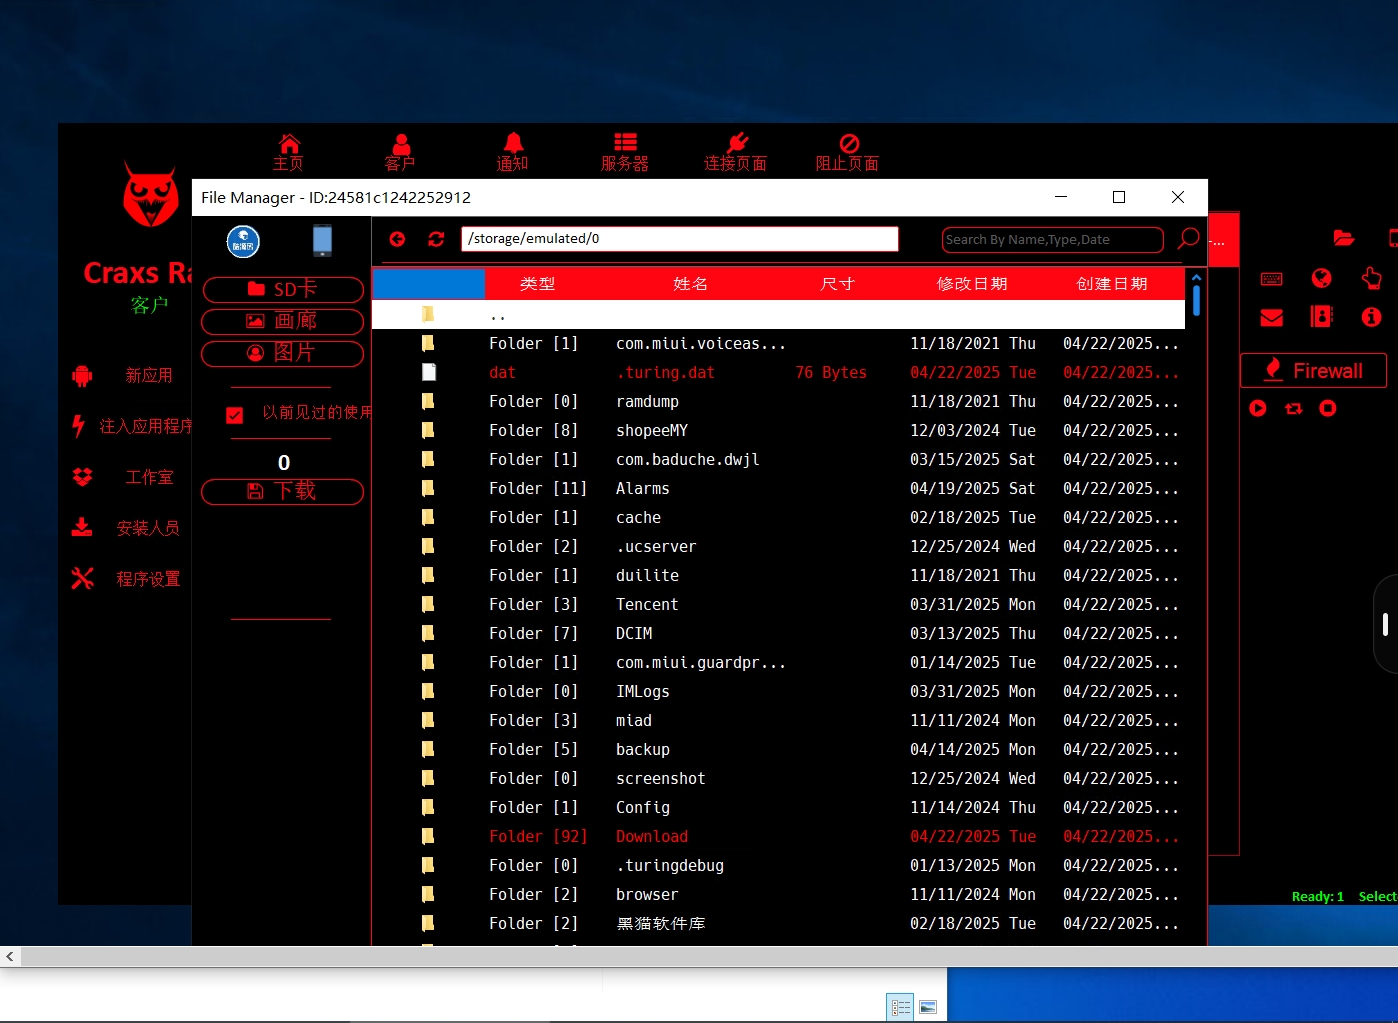Select the .turingdebug folder row
The width and height of the screenshot is (1398, 1023).
778,866
